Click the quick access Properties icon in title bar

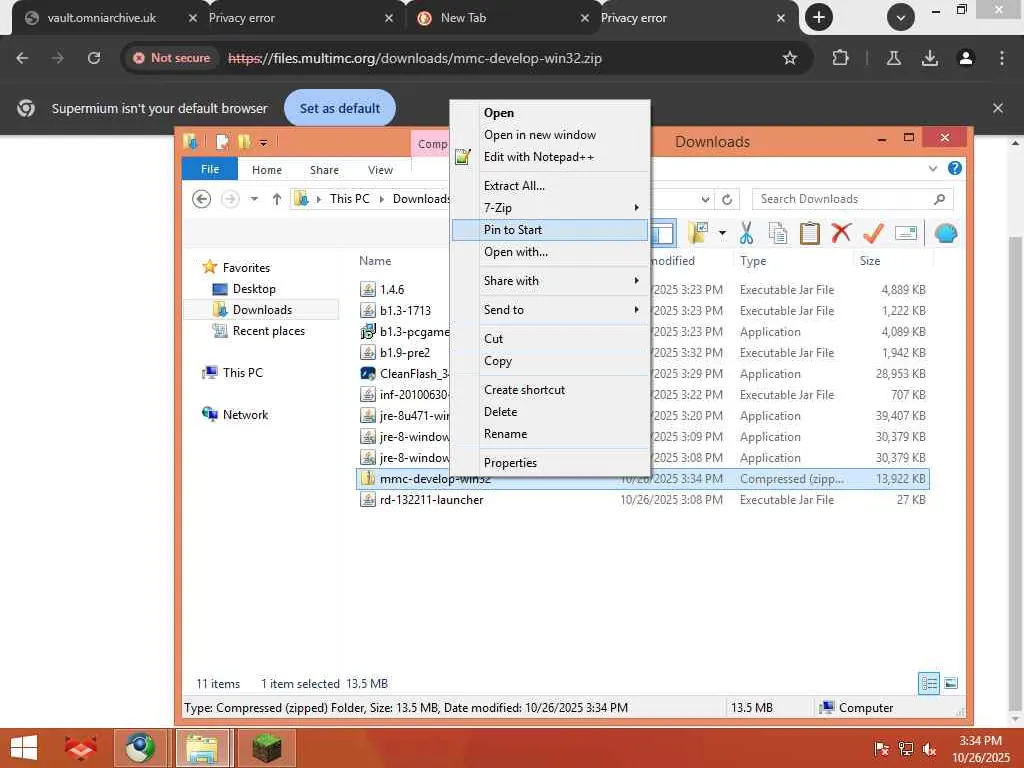click(223, 142)
